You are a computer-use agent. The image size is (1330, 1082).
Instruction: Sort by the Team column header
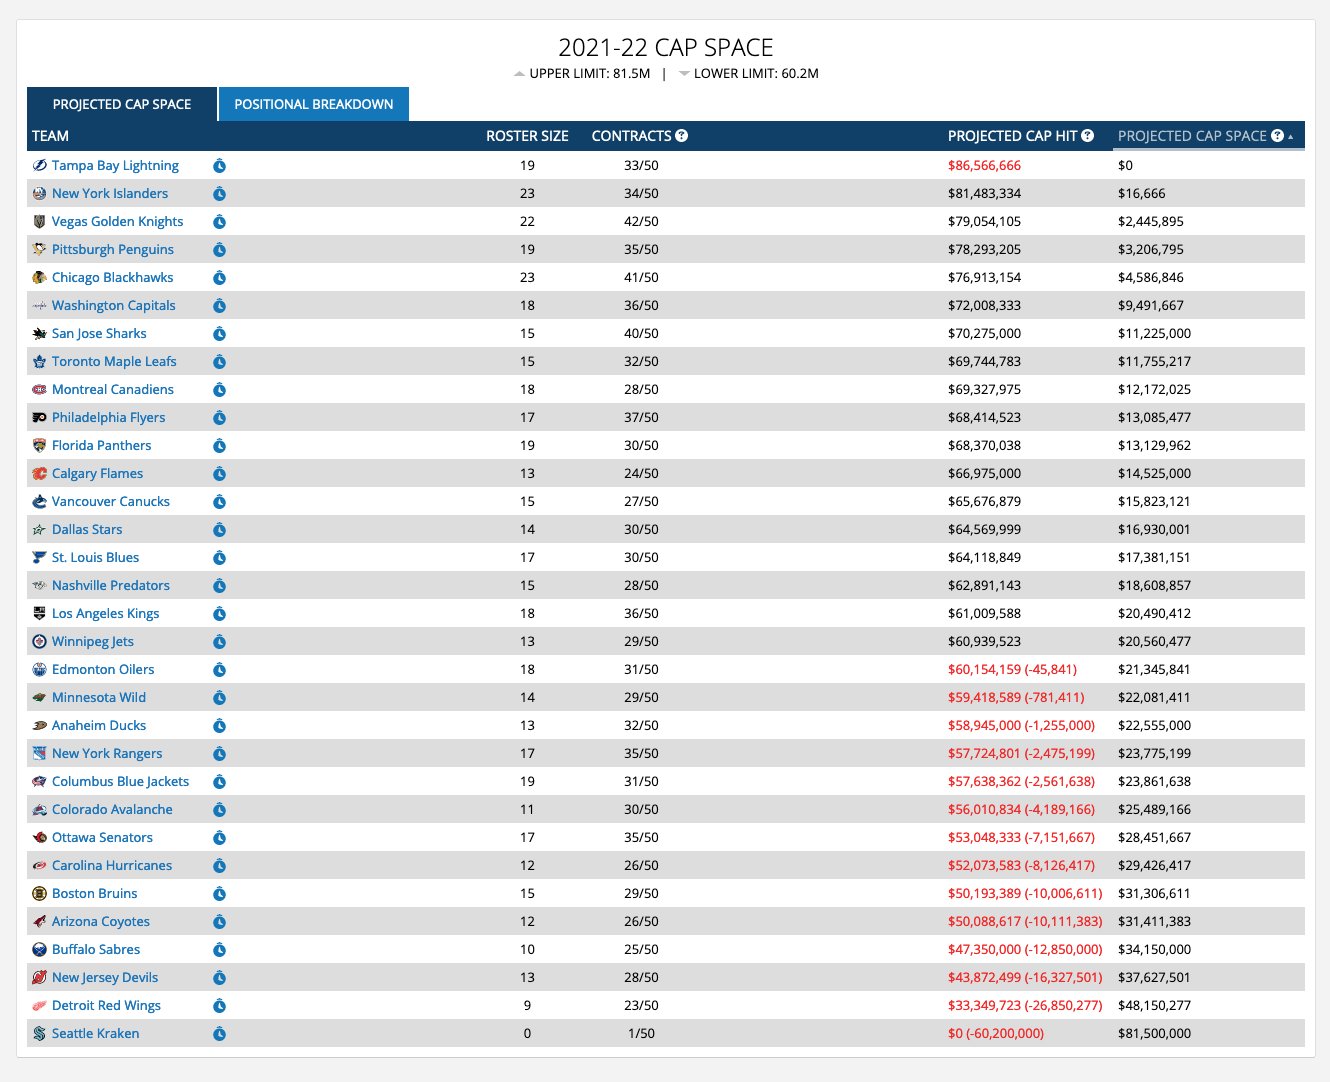(50, 136)
